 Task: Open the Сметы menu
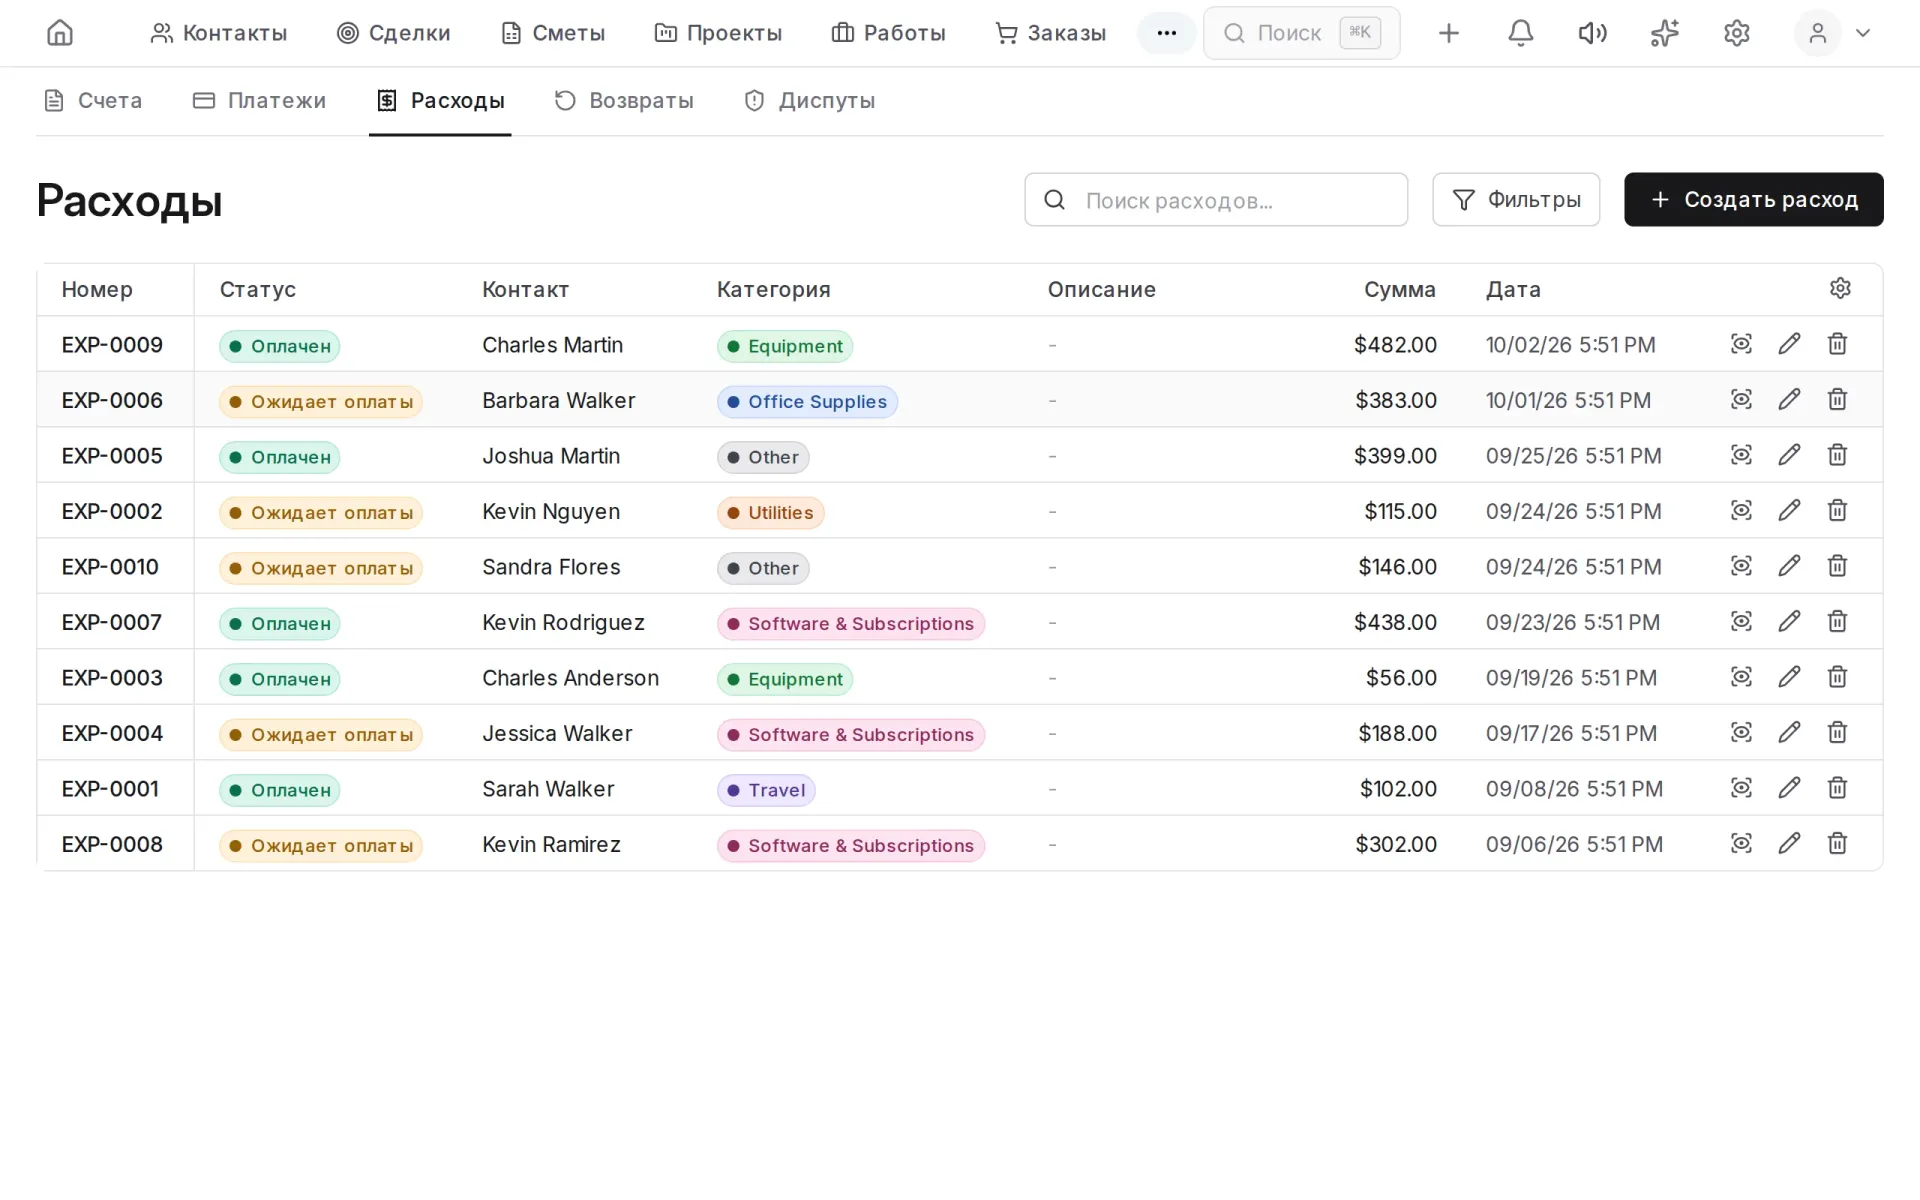coord(553,33)
